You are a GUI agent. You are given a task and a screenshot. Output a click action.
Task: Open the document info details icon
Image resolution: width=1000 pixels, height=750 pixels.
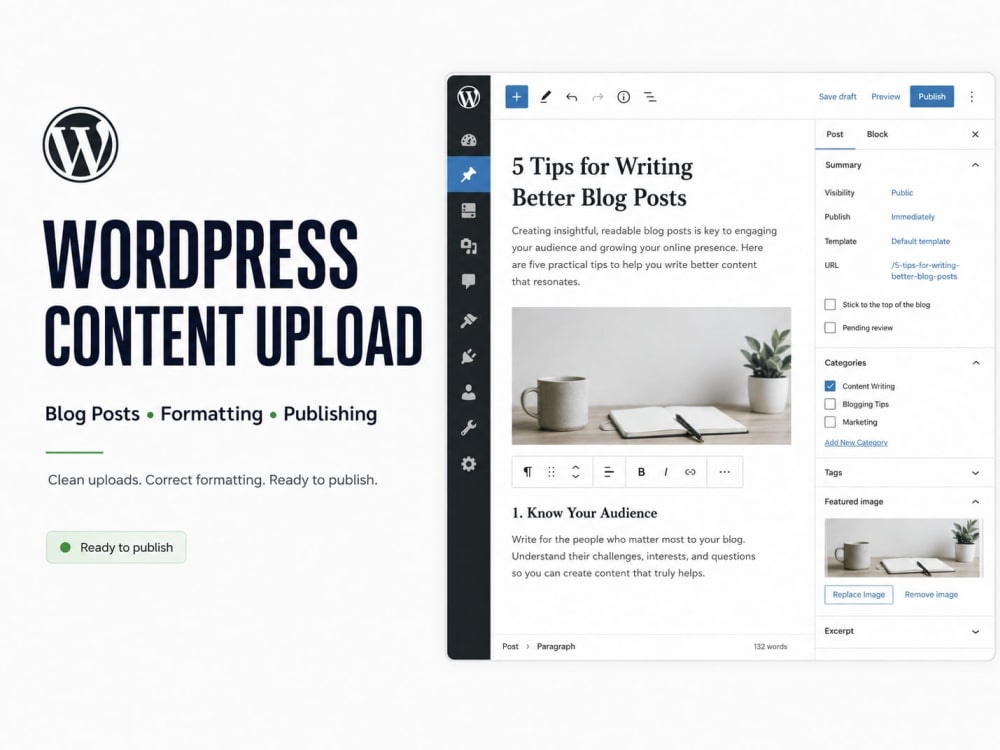coord(624,97)
